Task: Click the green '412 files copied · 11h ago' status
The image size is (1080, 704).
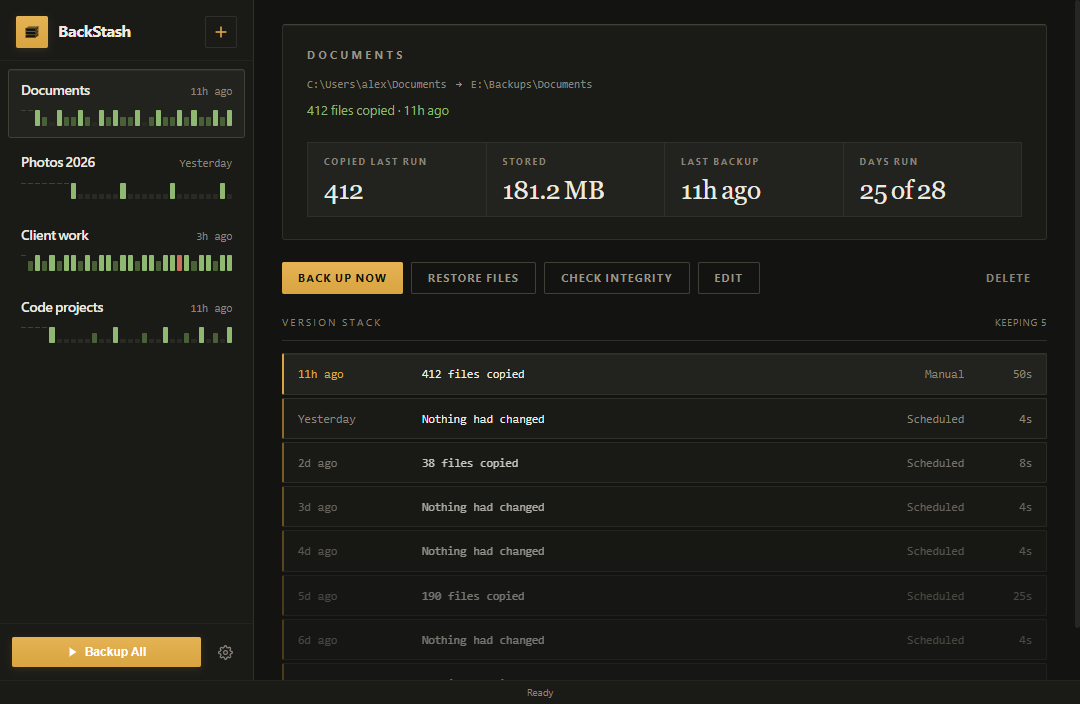Action: tap(377, 110)
